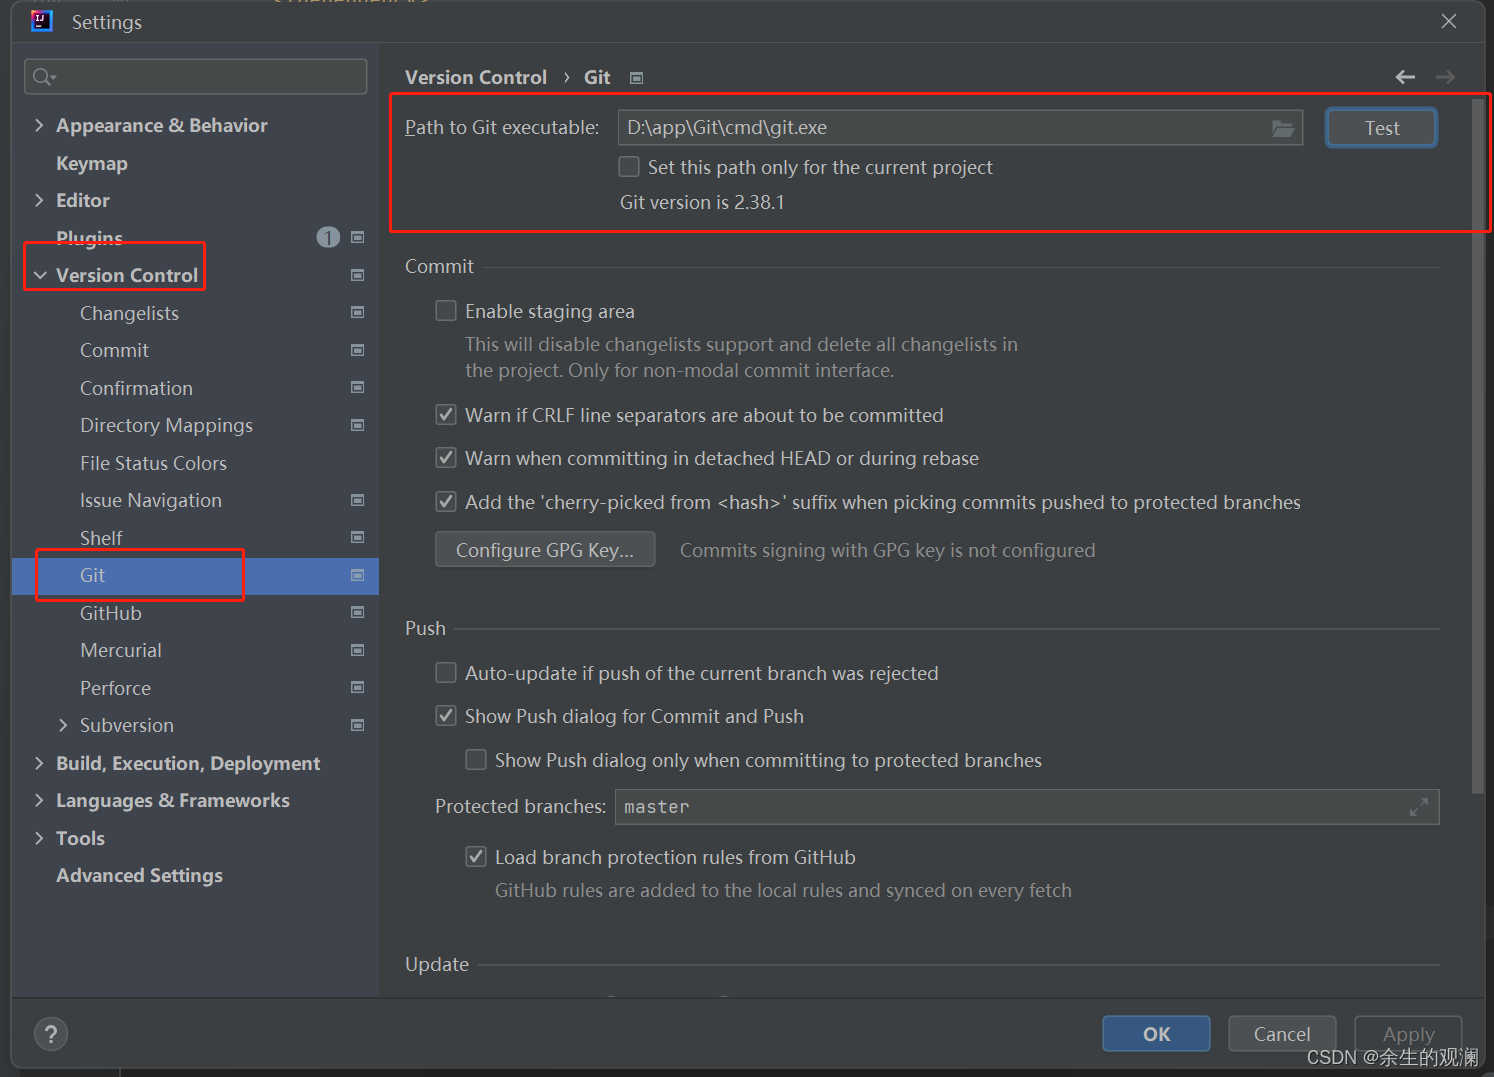1494x1077 pixels.
Task: Select GitHub settings page
Action: tap(111, 613)
